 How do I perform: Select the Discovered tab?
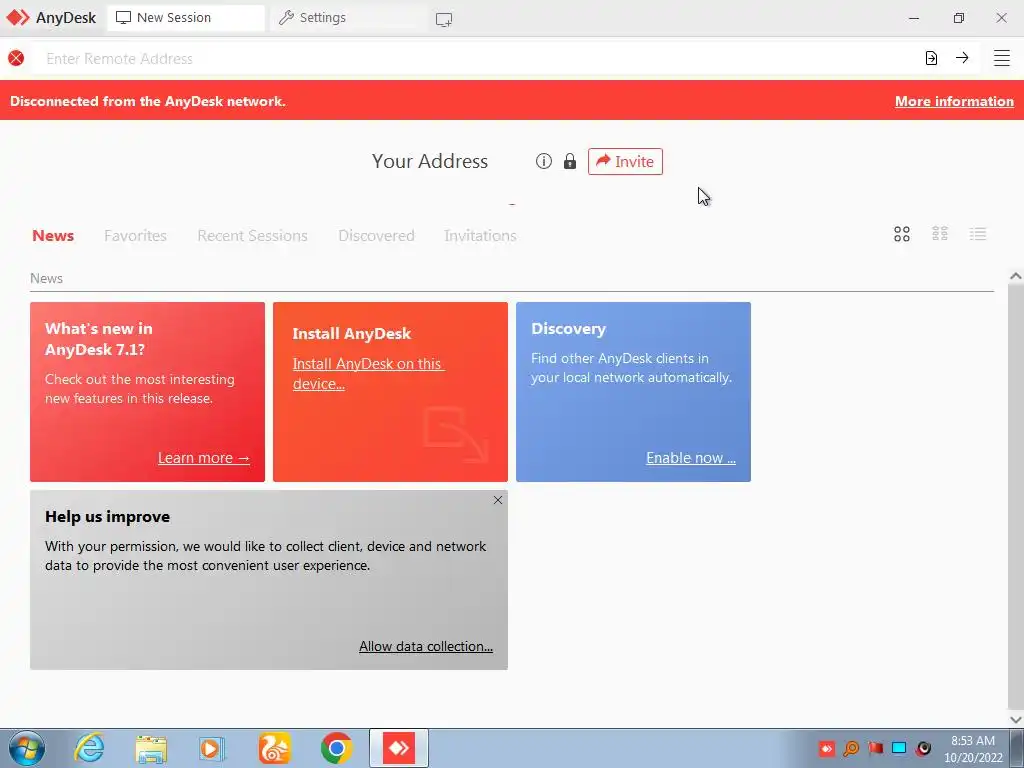click(376, 236)
